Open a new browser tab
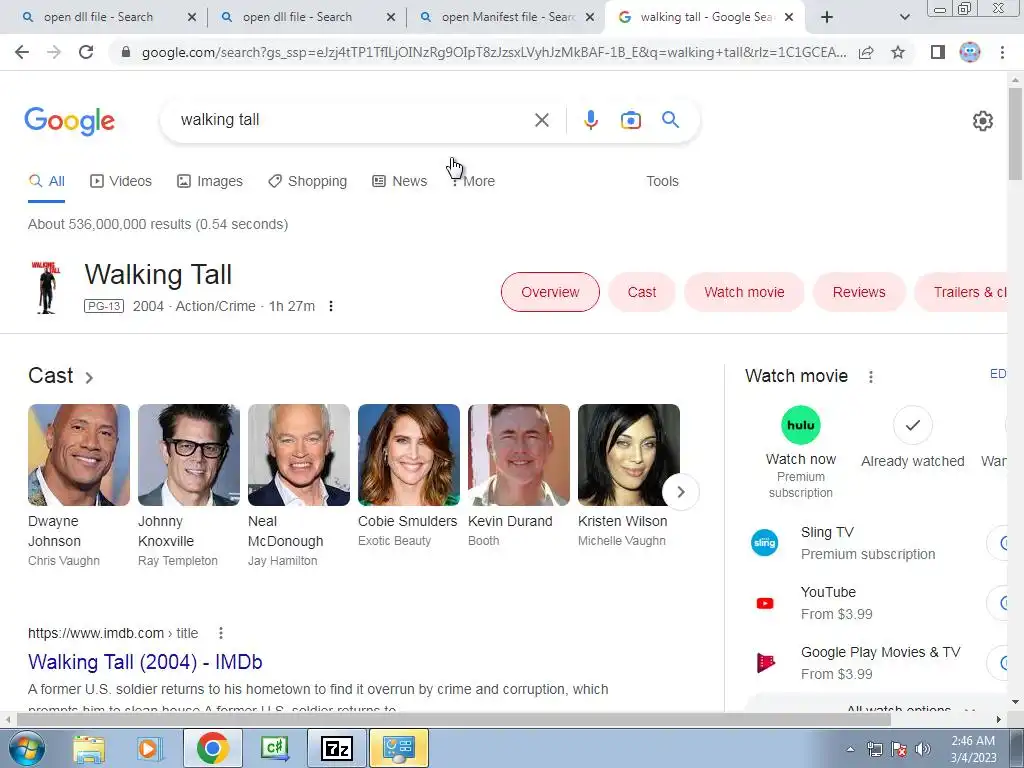 click(827, 17)
